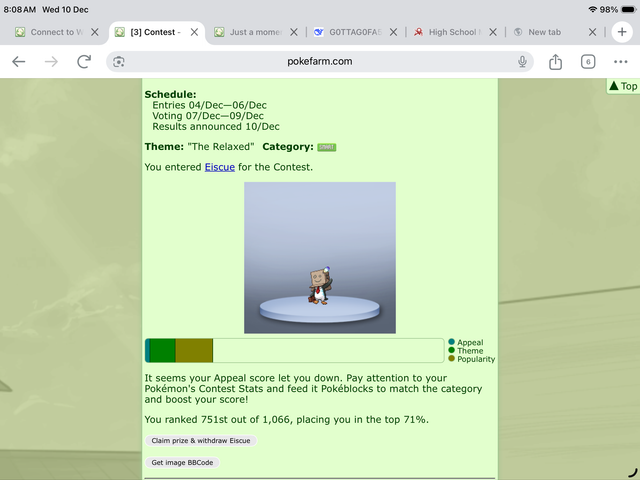Open the Eiscue link
Image resolution: width=640 pixels, height=480 pixels.
point(220,167)
